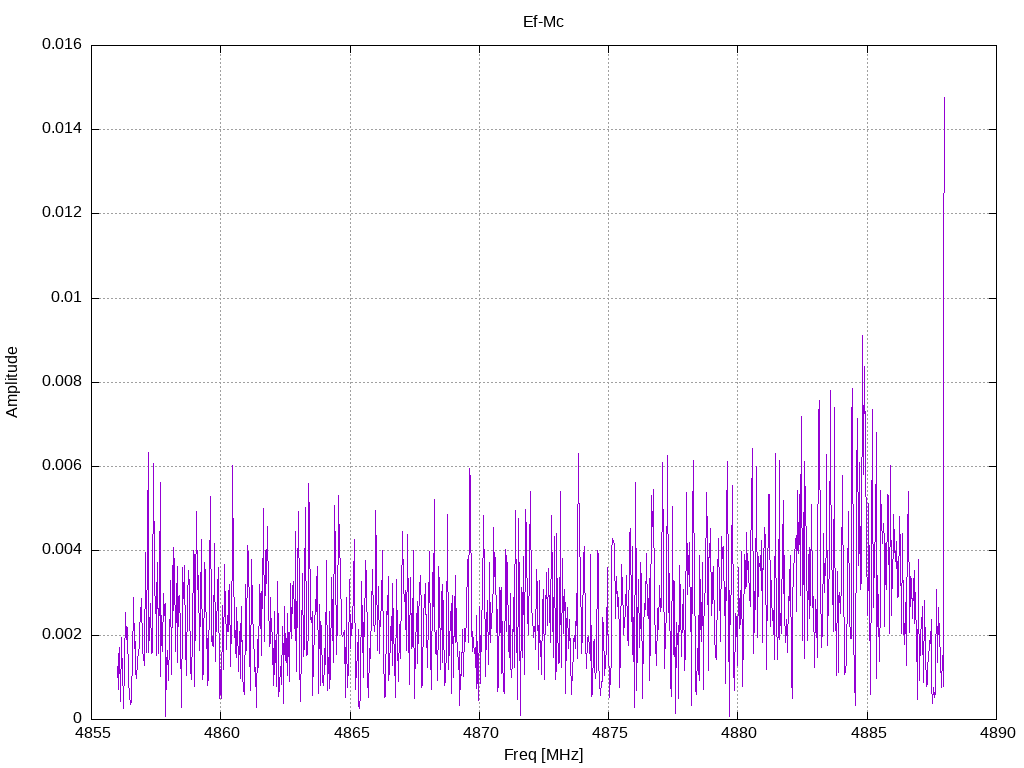Image resolution: width=1024 pixels, height=768 pixels.
Task: Click the plot title Ef-Mc
Action: 543,21
